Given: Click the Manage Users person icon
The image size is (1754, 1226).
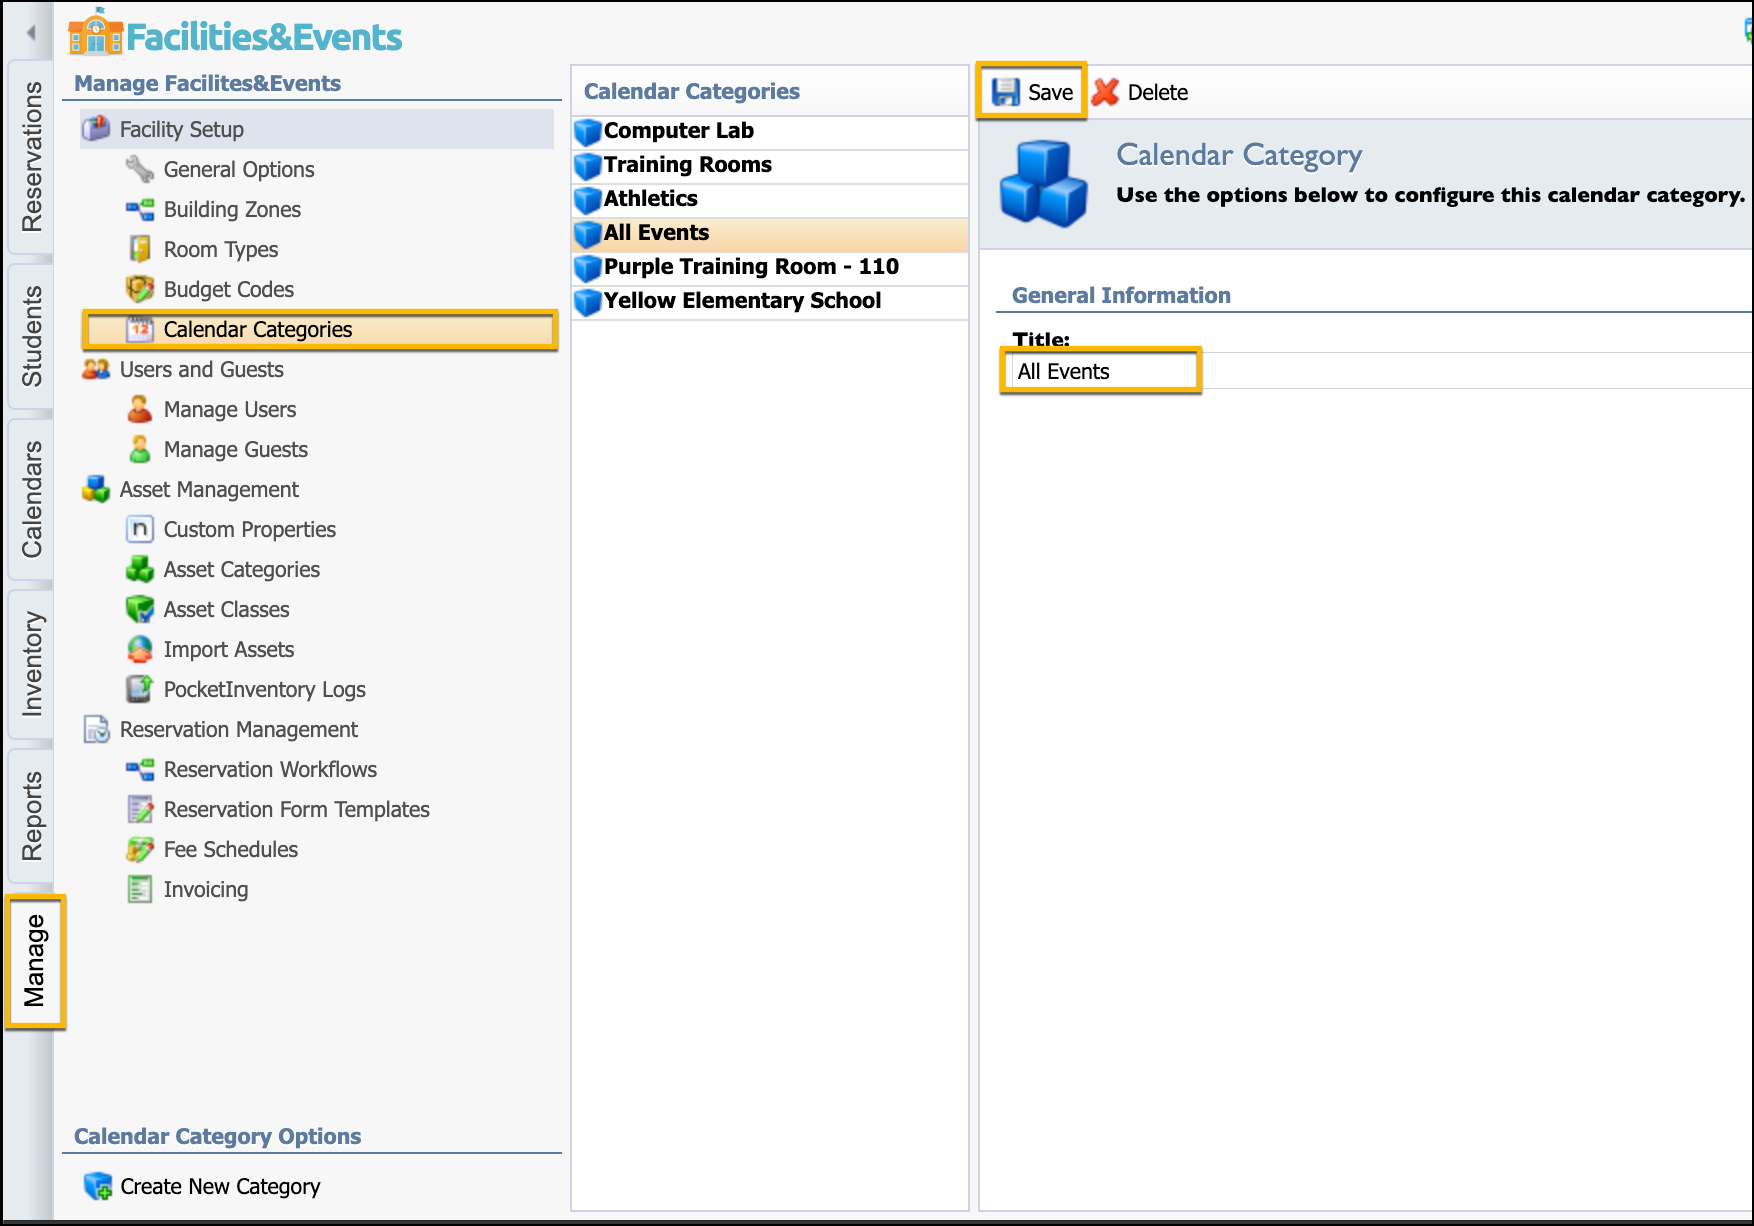Looking at the screenshot, I should point(140,409).
